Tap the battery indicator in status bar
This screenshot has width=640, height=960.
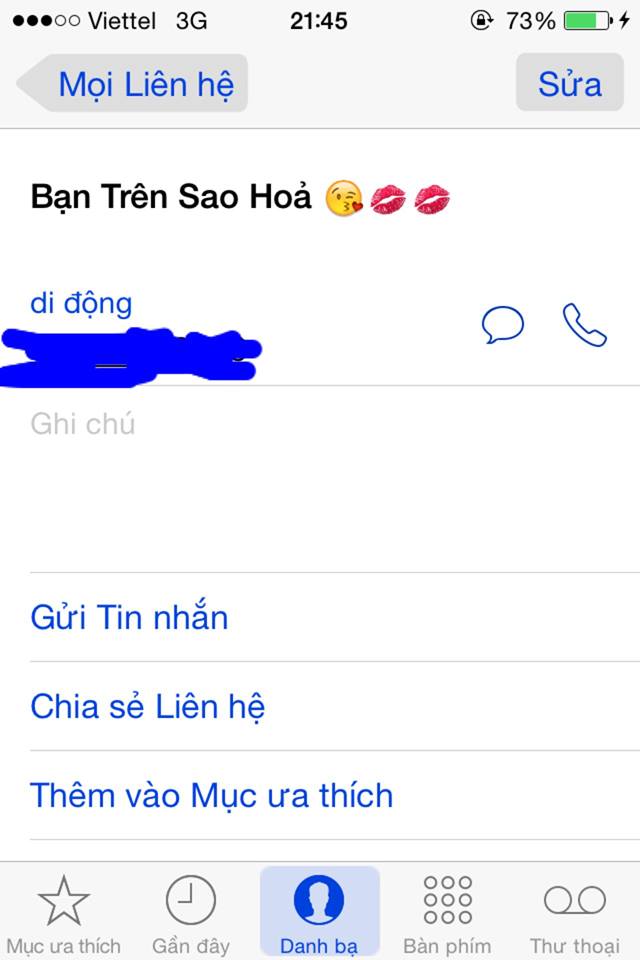tap(588, 21)
